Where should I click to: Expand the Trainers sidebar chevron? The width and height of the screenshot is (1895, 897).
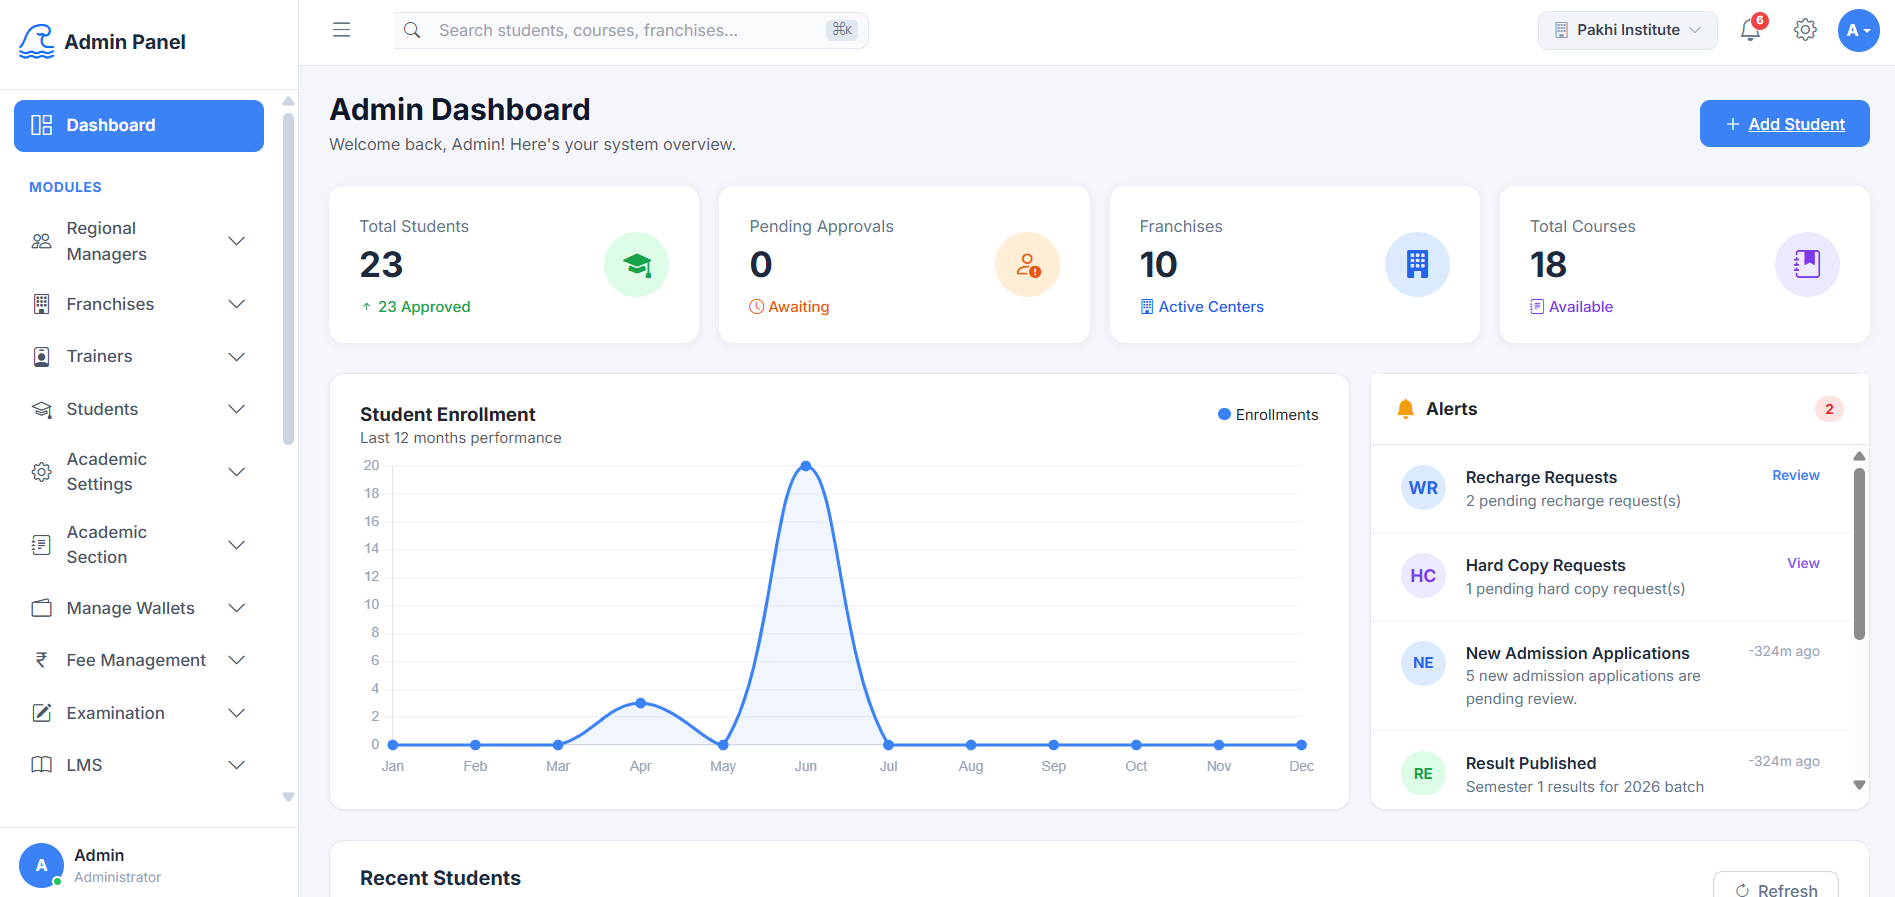(x=237, y=357)
